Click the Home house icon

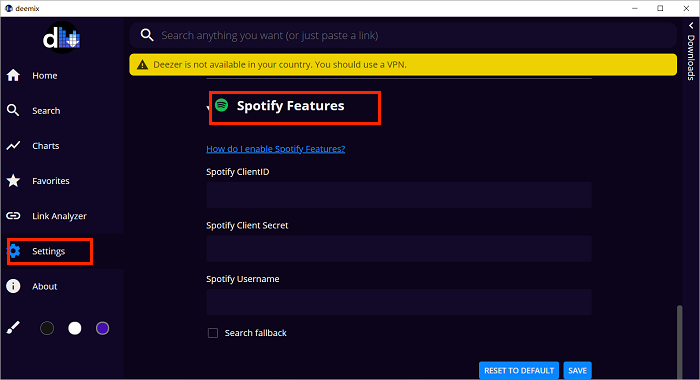(x=13, y=75)
